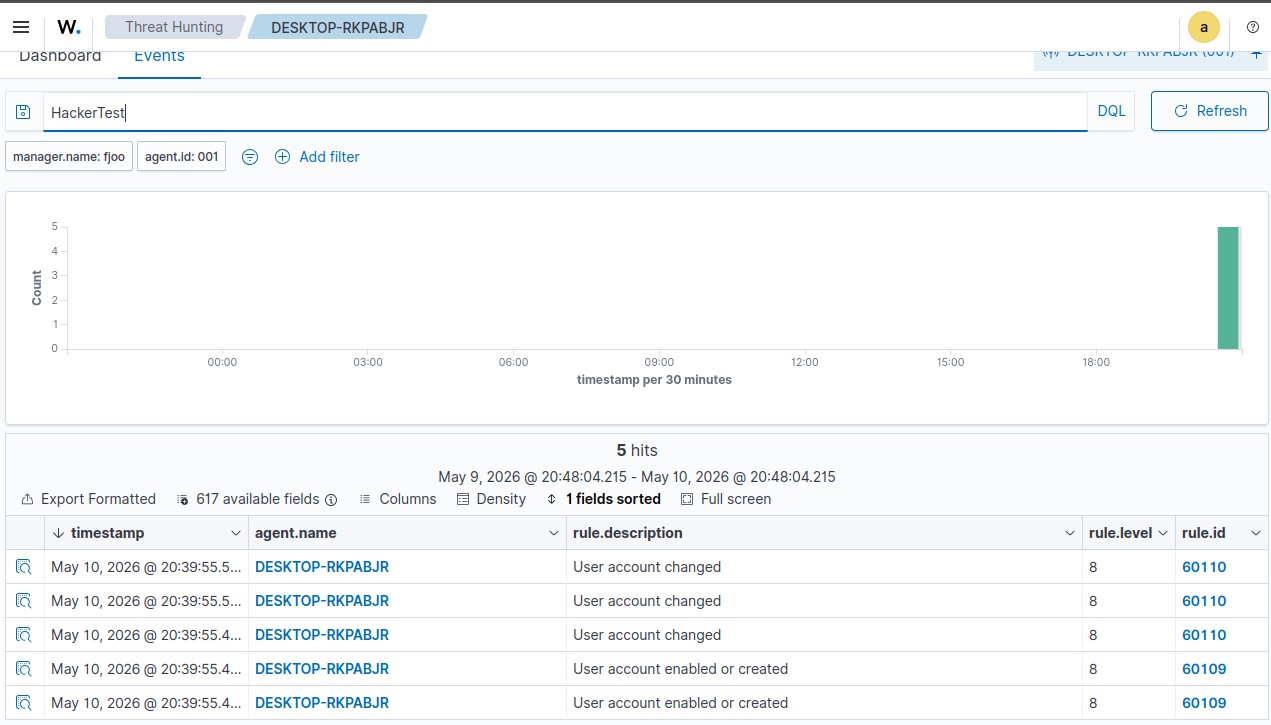Inspect document for second User account changed row
The image size is (1271, 725).
click(x=24, y=601)
